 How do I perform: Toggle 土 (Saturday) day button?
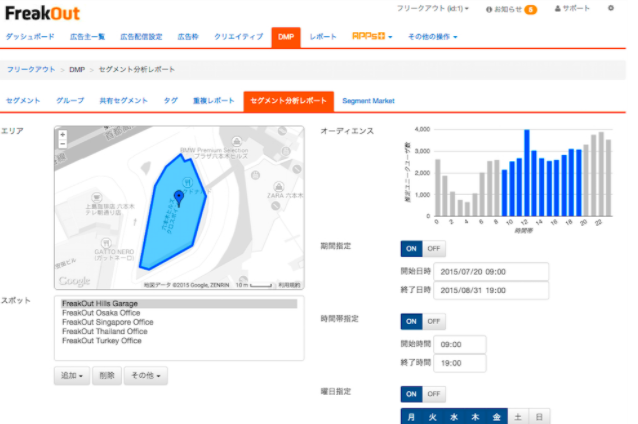(518, 417)
